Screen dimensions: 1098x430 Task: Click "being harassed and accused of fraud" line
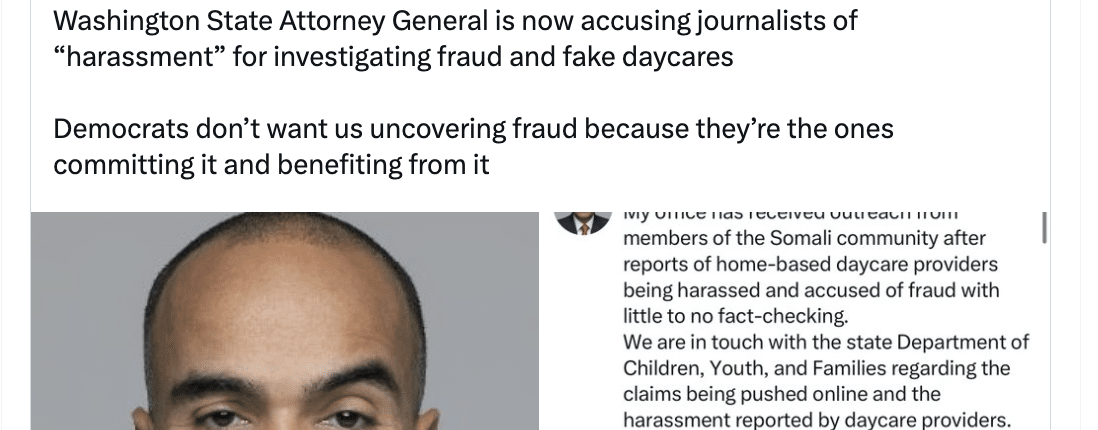811,290
